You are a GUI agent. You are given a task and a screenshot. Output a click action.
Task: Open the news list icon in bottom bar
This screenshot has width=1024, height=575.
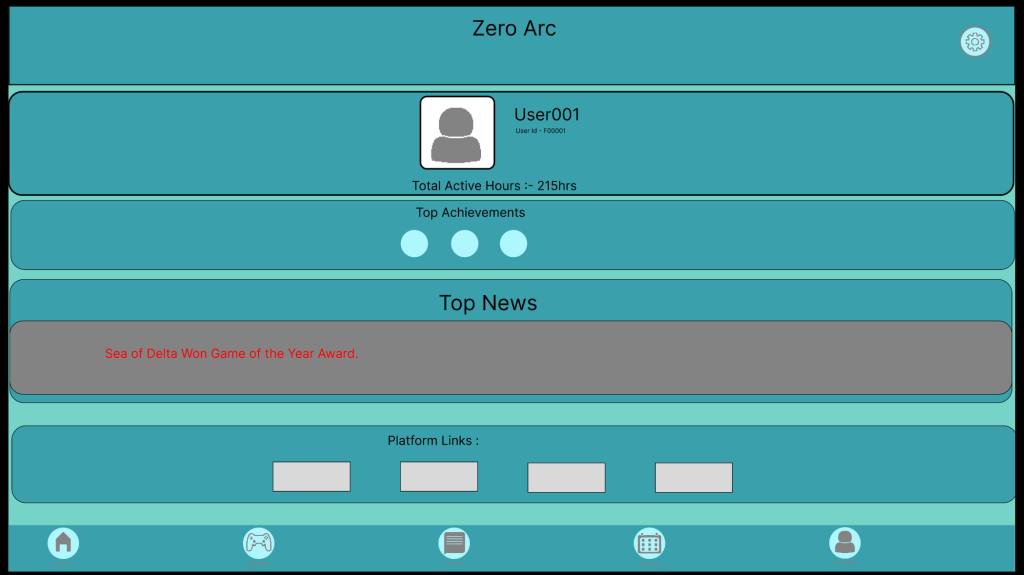[x=454, y=543]
